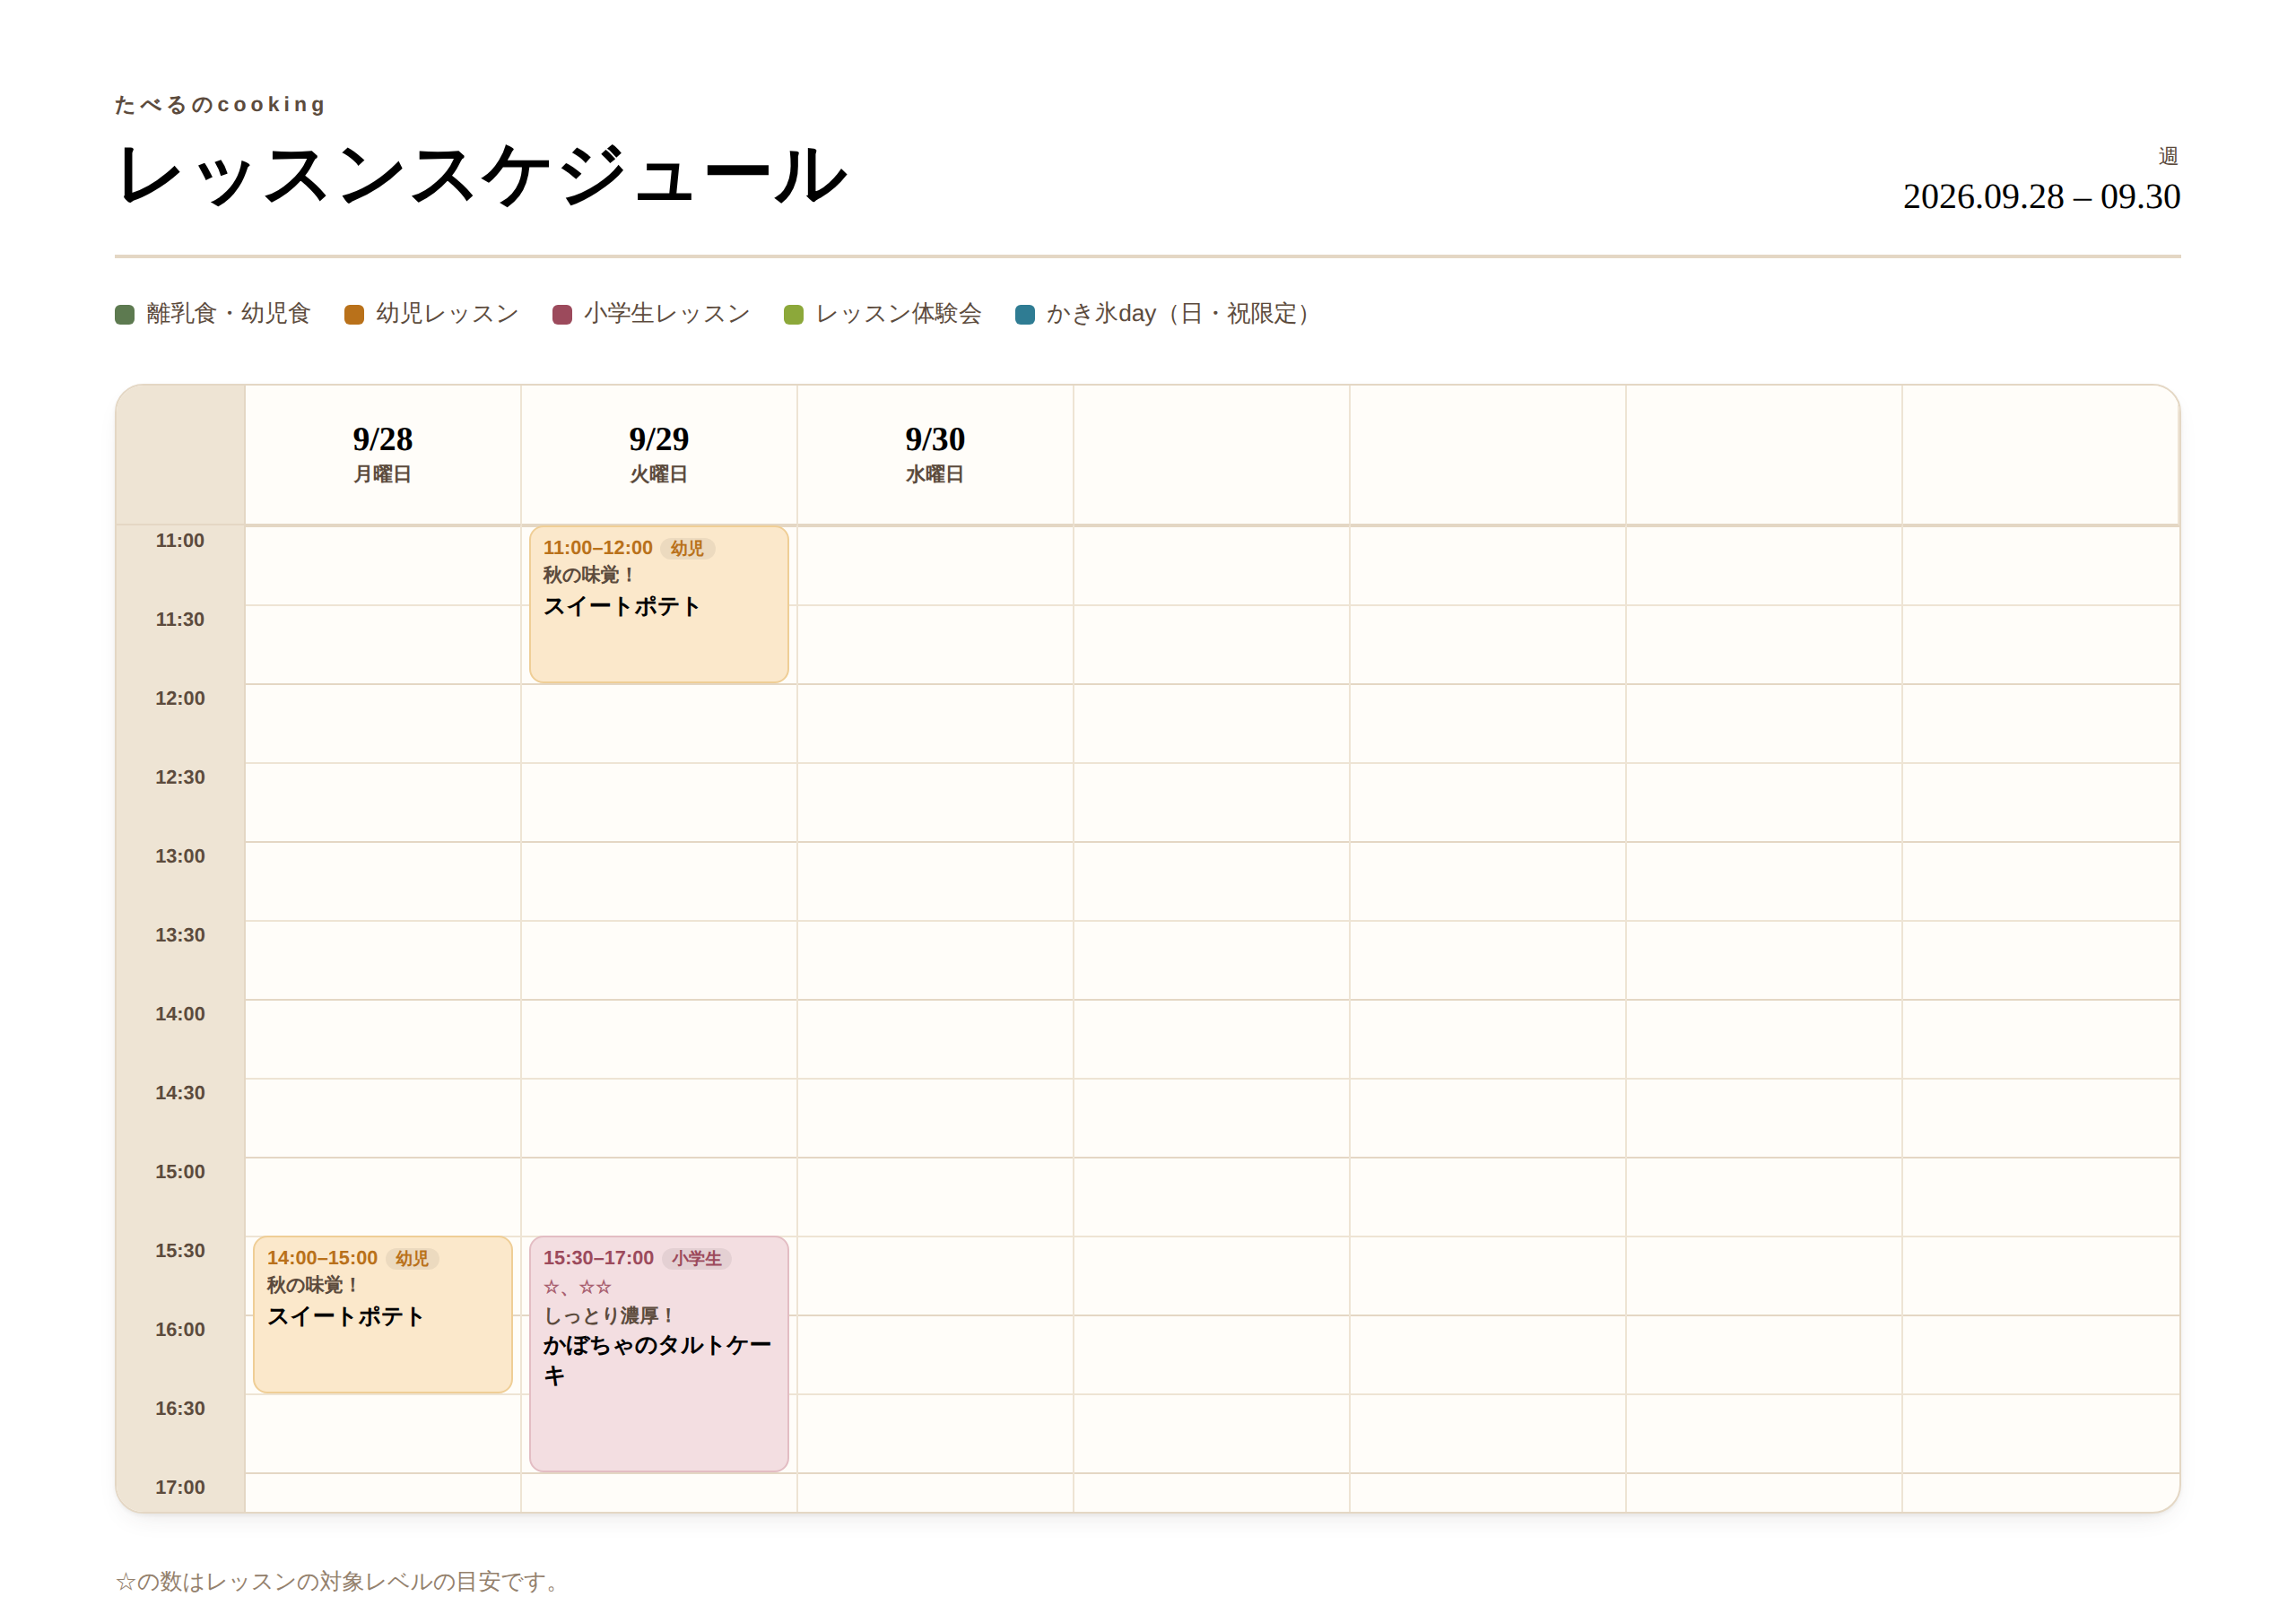The image size is (2296, 1614).
Task: Click the 幼児 tag on the 9/29 lesson
Action: tap(687, 548)
